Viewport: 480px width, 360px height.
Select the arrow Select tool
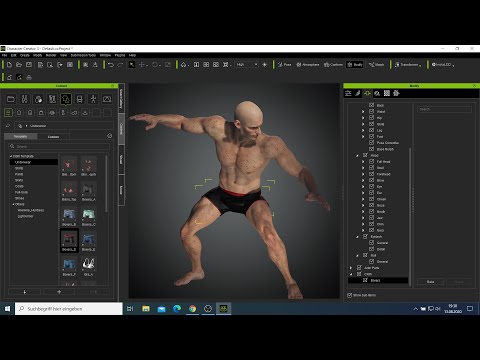coord(132,65)
